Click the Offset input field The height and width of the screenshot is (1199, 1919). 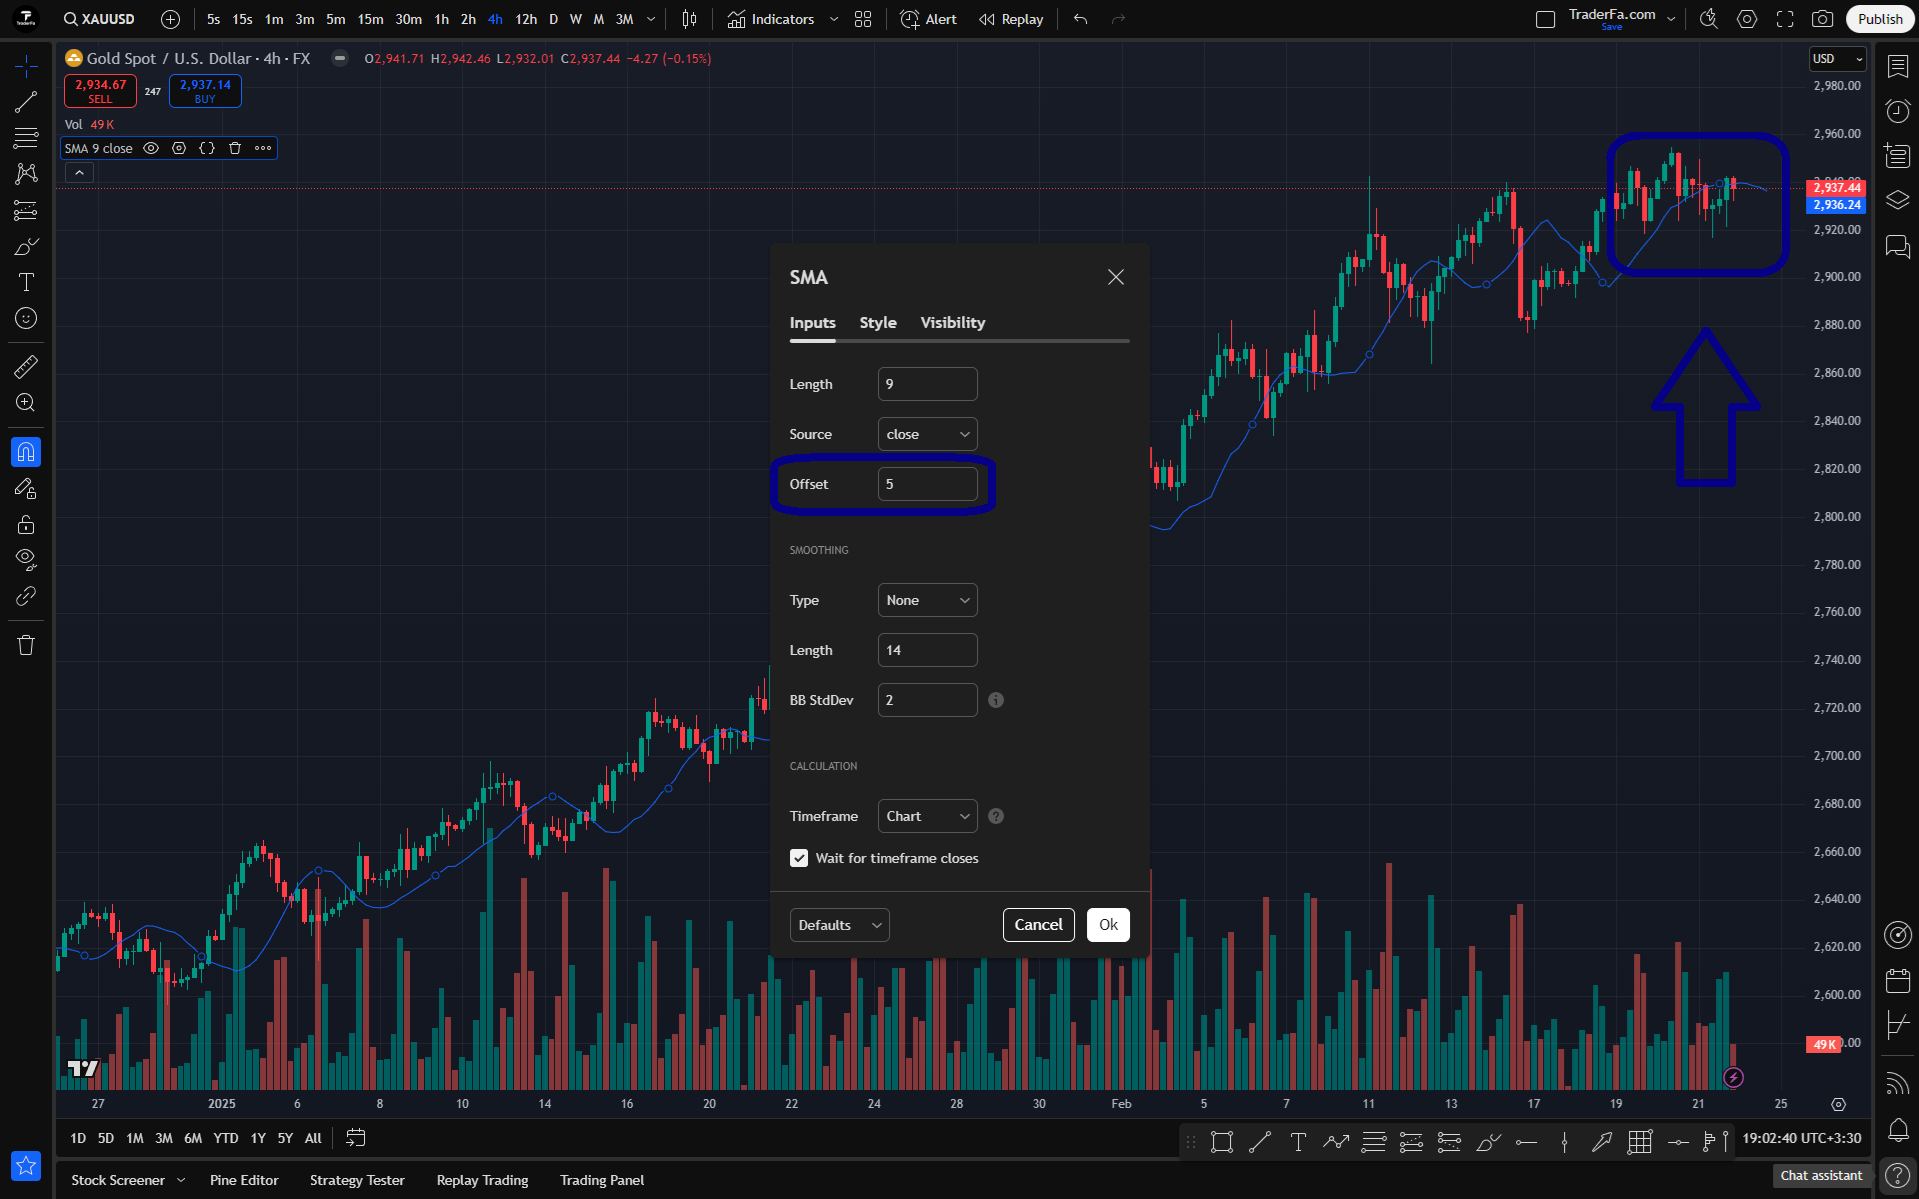(927, 484)
